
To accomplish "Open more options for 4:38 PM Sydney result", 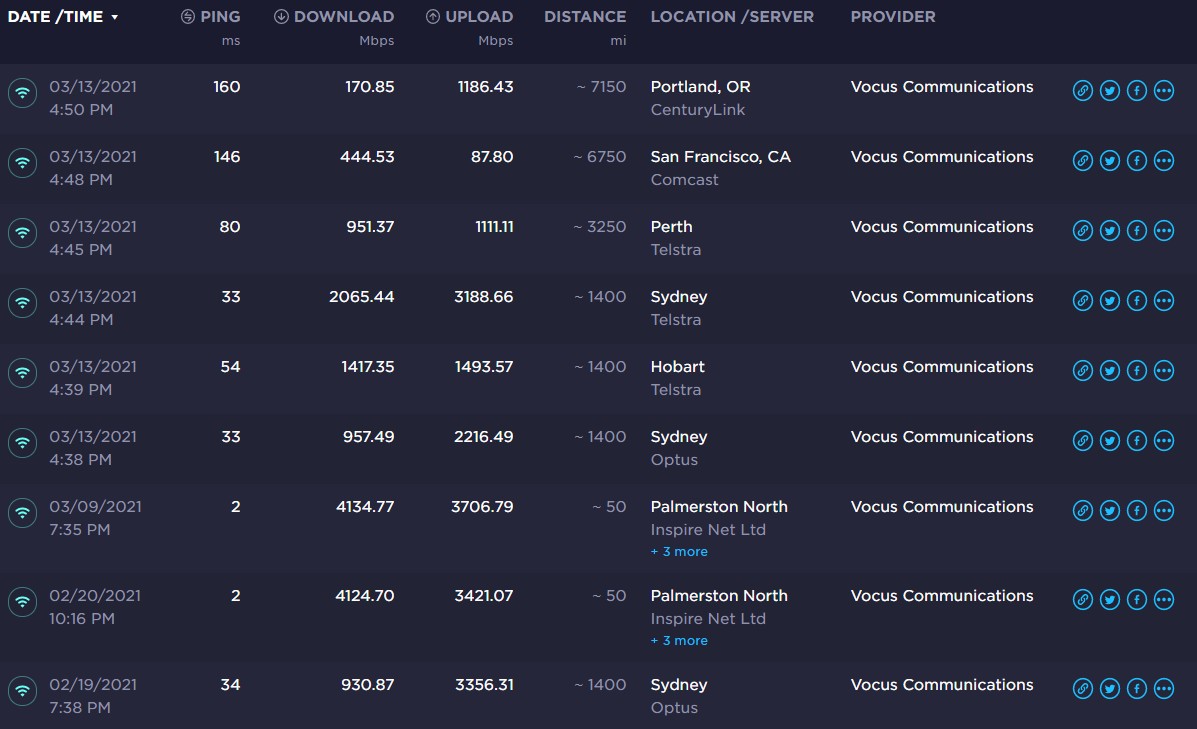I will (1163, 441).
